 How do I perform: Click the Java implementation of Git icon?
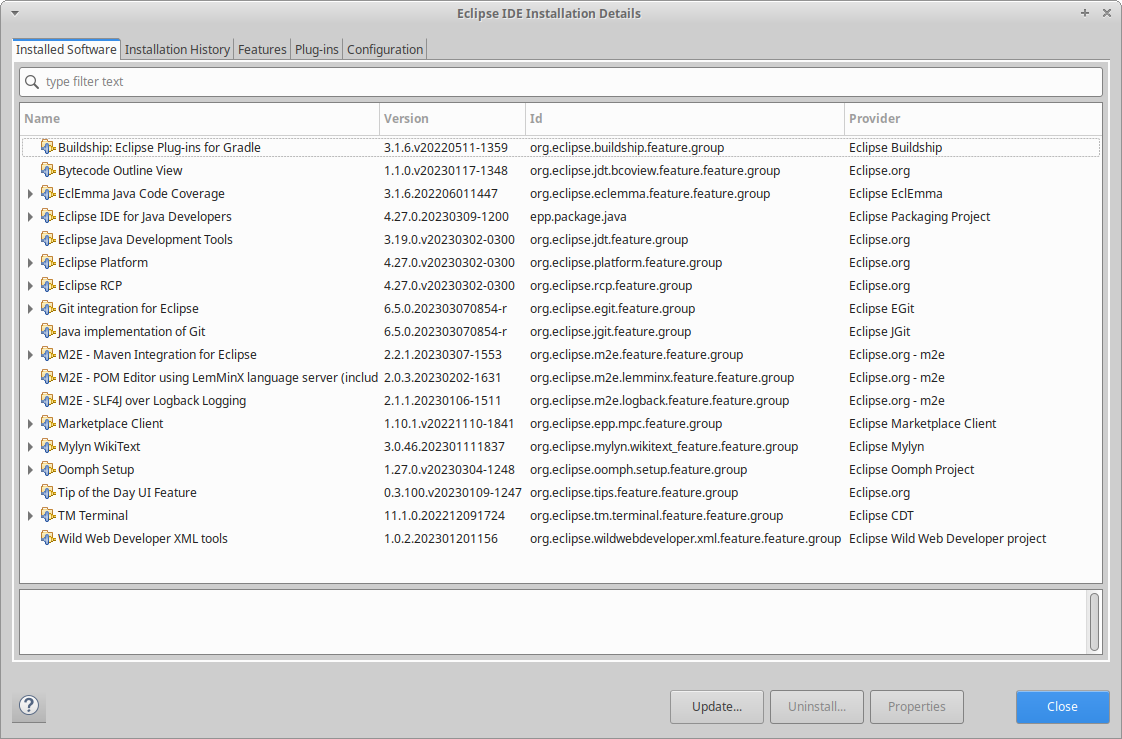(48, 331)
